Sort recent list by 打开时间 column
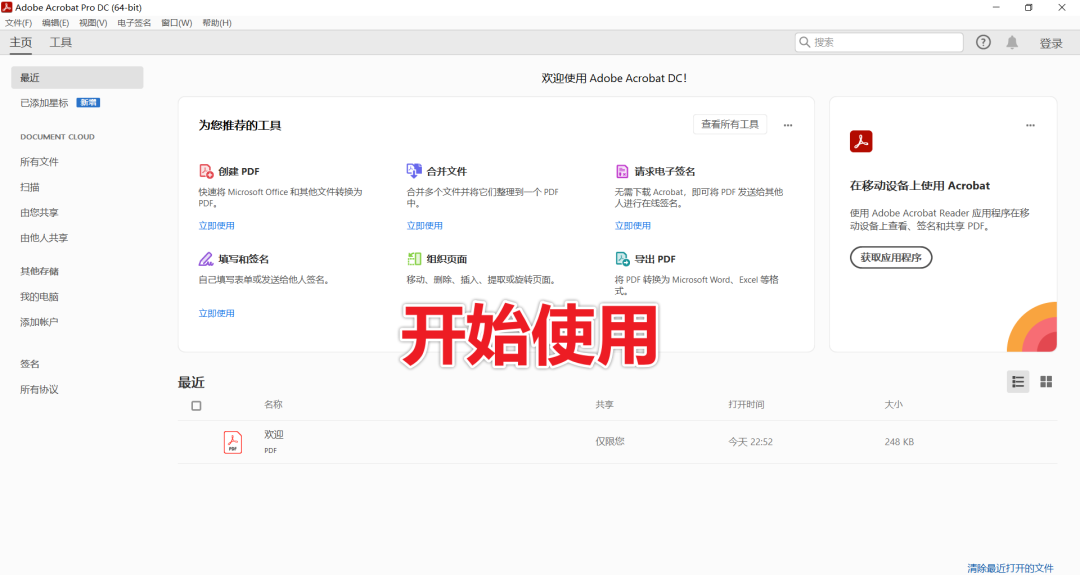Screen dimensions: 1080x575 pos(747,405)
